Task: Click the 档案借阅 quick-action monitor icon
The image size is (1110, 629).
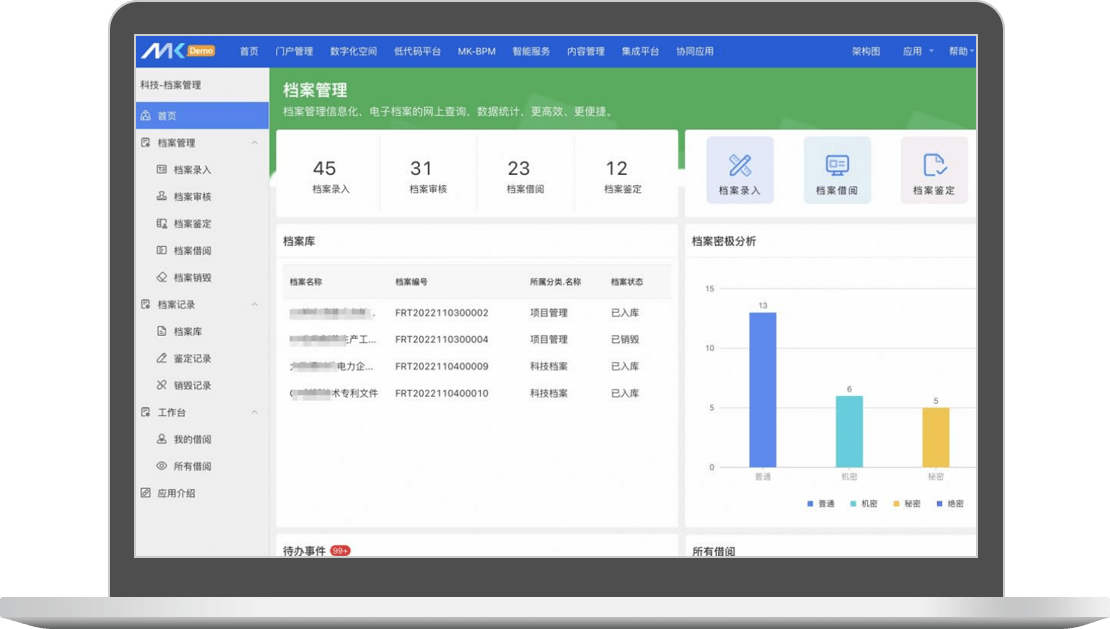Action: click(837, 165)
